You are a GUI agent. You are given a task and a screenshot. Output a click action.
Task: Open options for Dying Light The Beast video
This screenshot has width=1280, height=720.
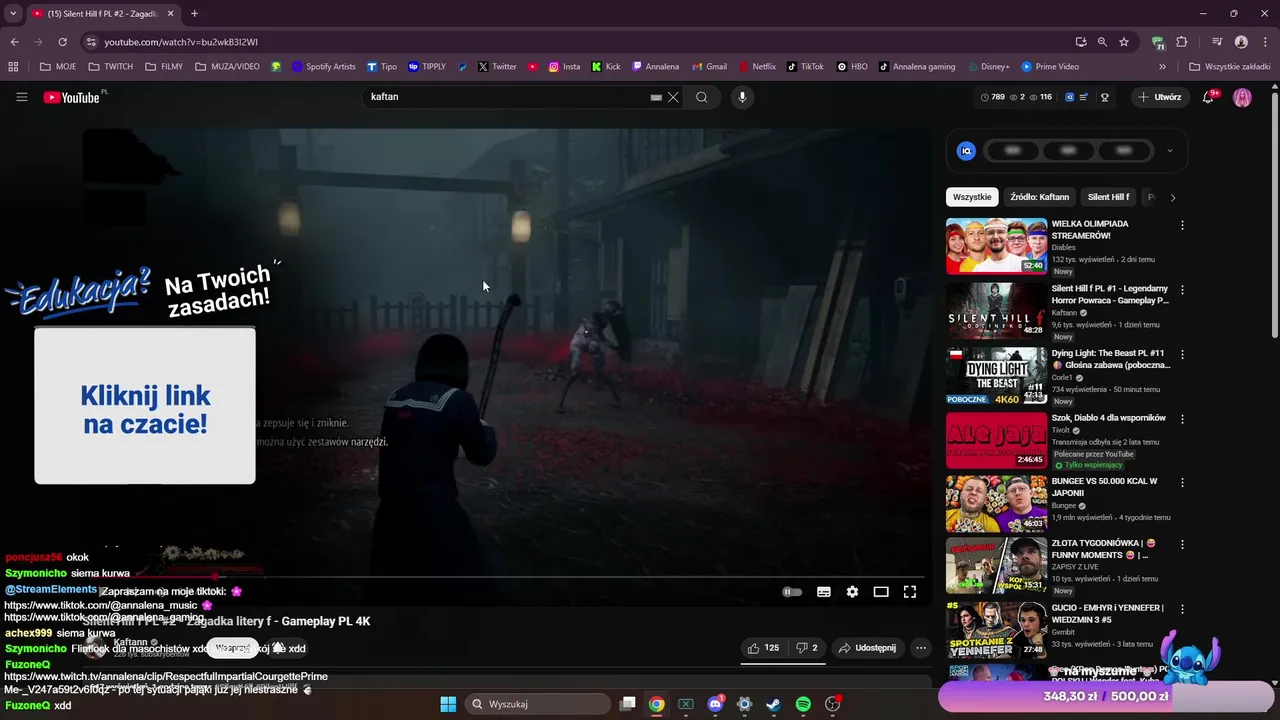point(1182,354)
